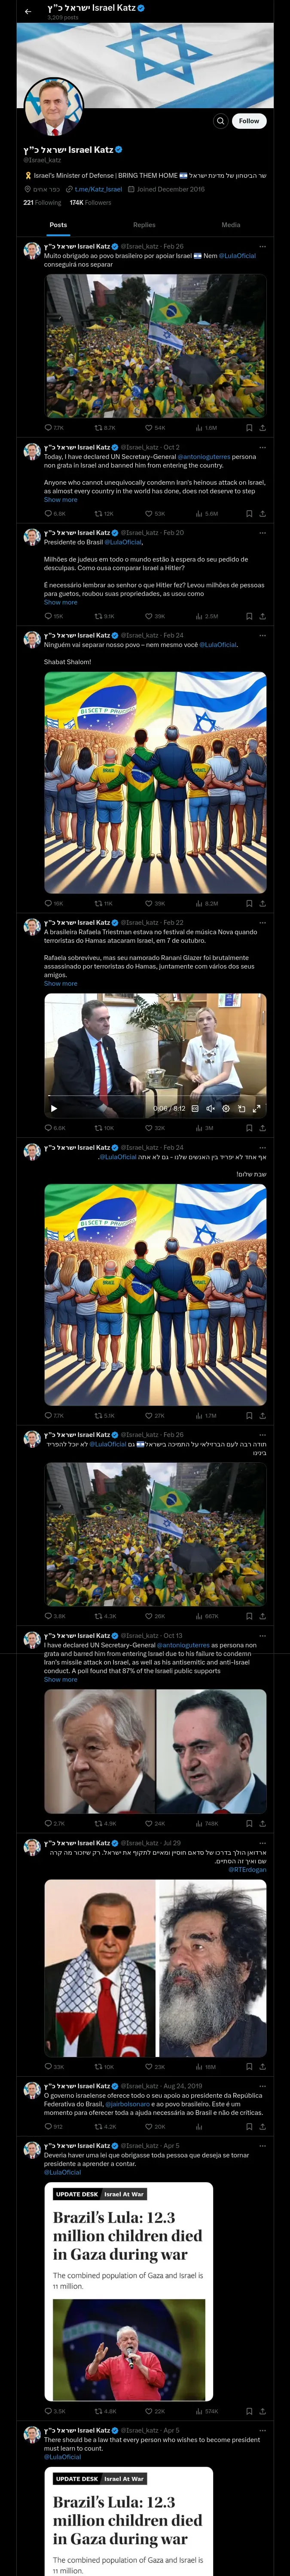Switch to the Media tab
Viewport: 290px width, 2576px height.
click(x=231, y=225)
